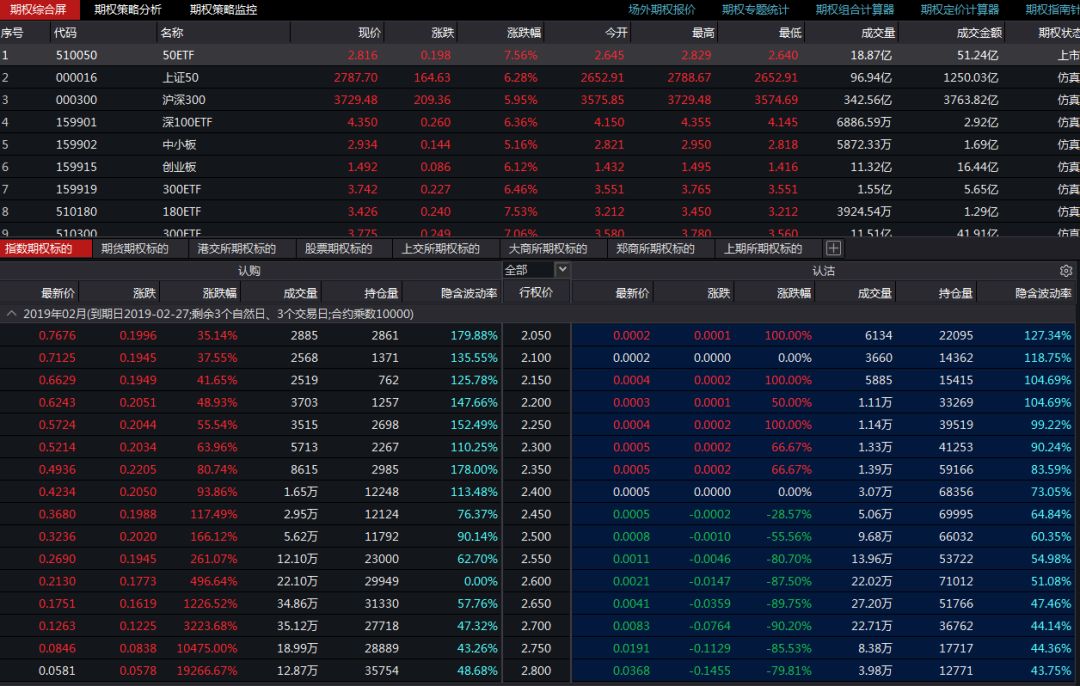Collapse the 2019年02月 expiry group
Viewport: 1080px width, 686px height.
12,314
